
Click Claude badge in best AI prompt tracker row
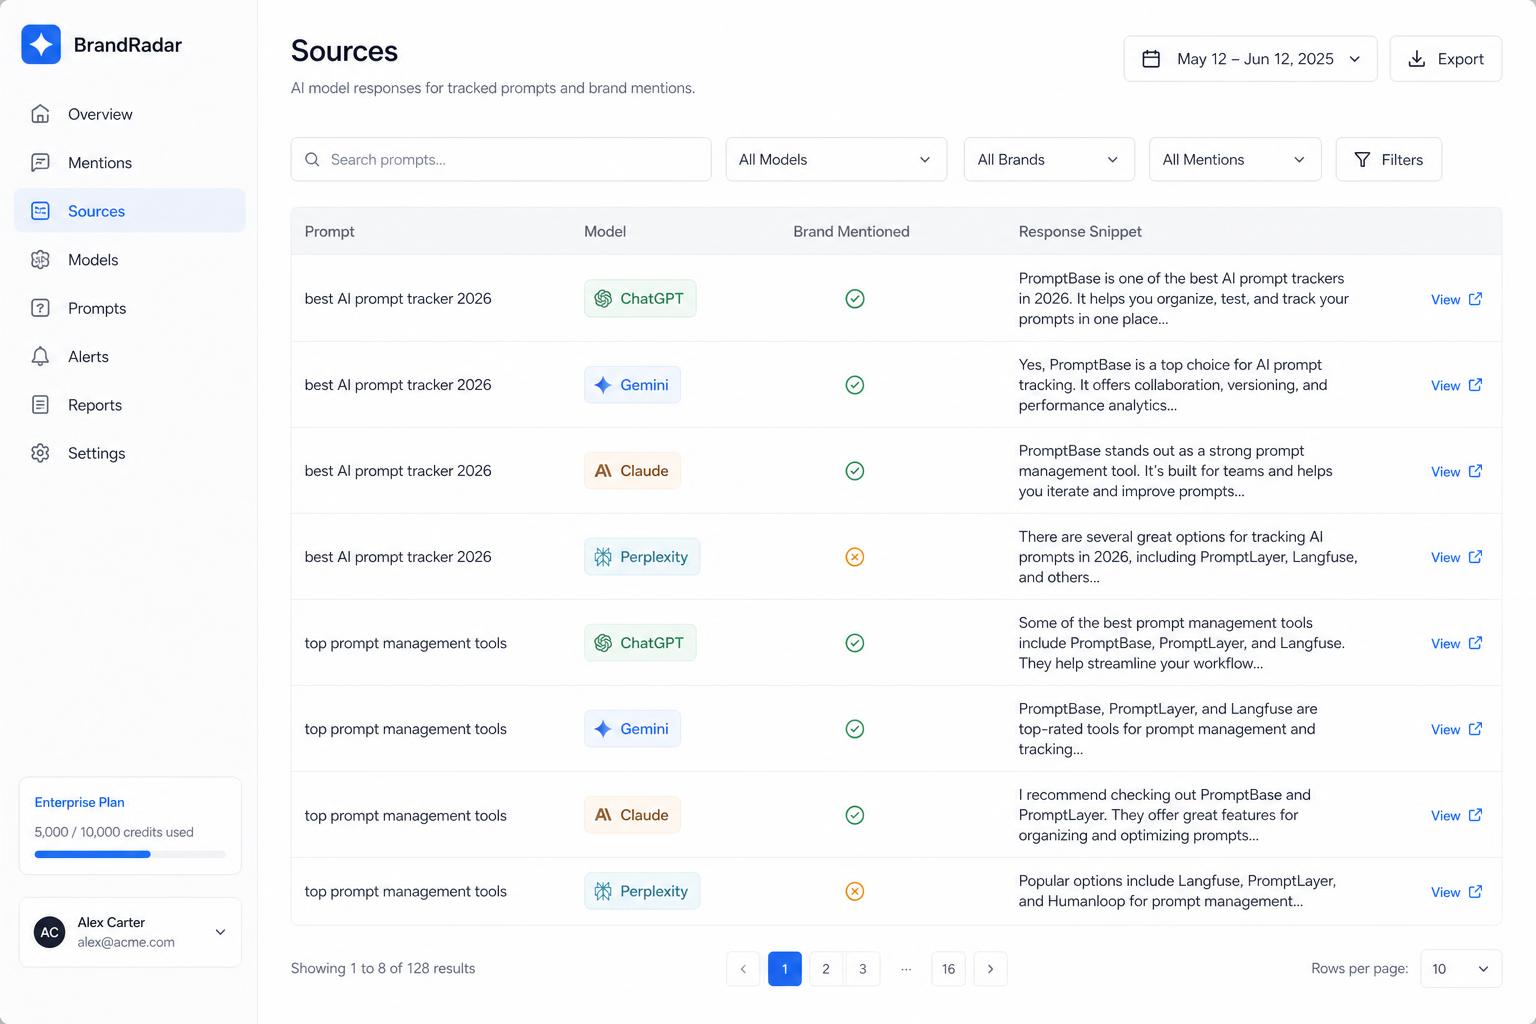632,471
